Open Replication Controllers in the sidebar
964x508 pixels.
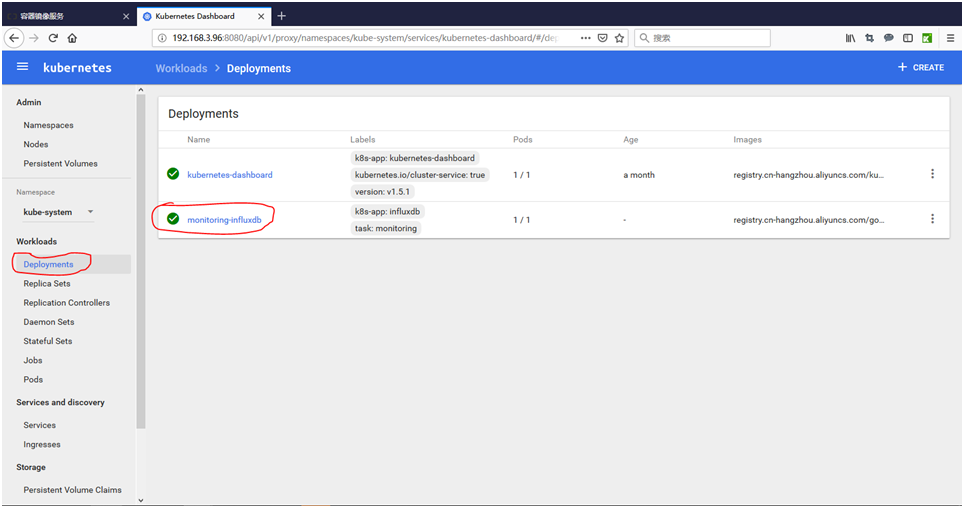(66, 302)
